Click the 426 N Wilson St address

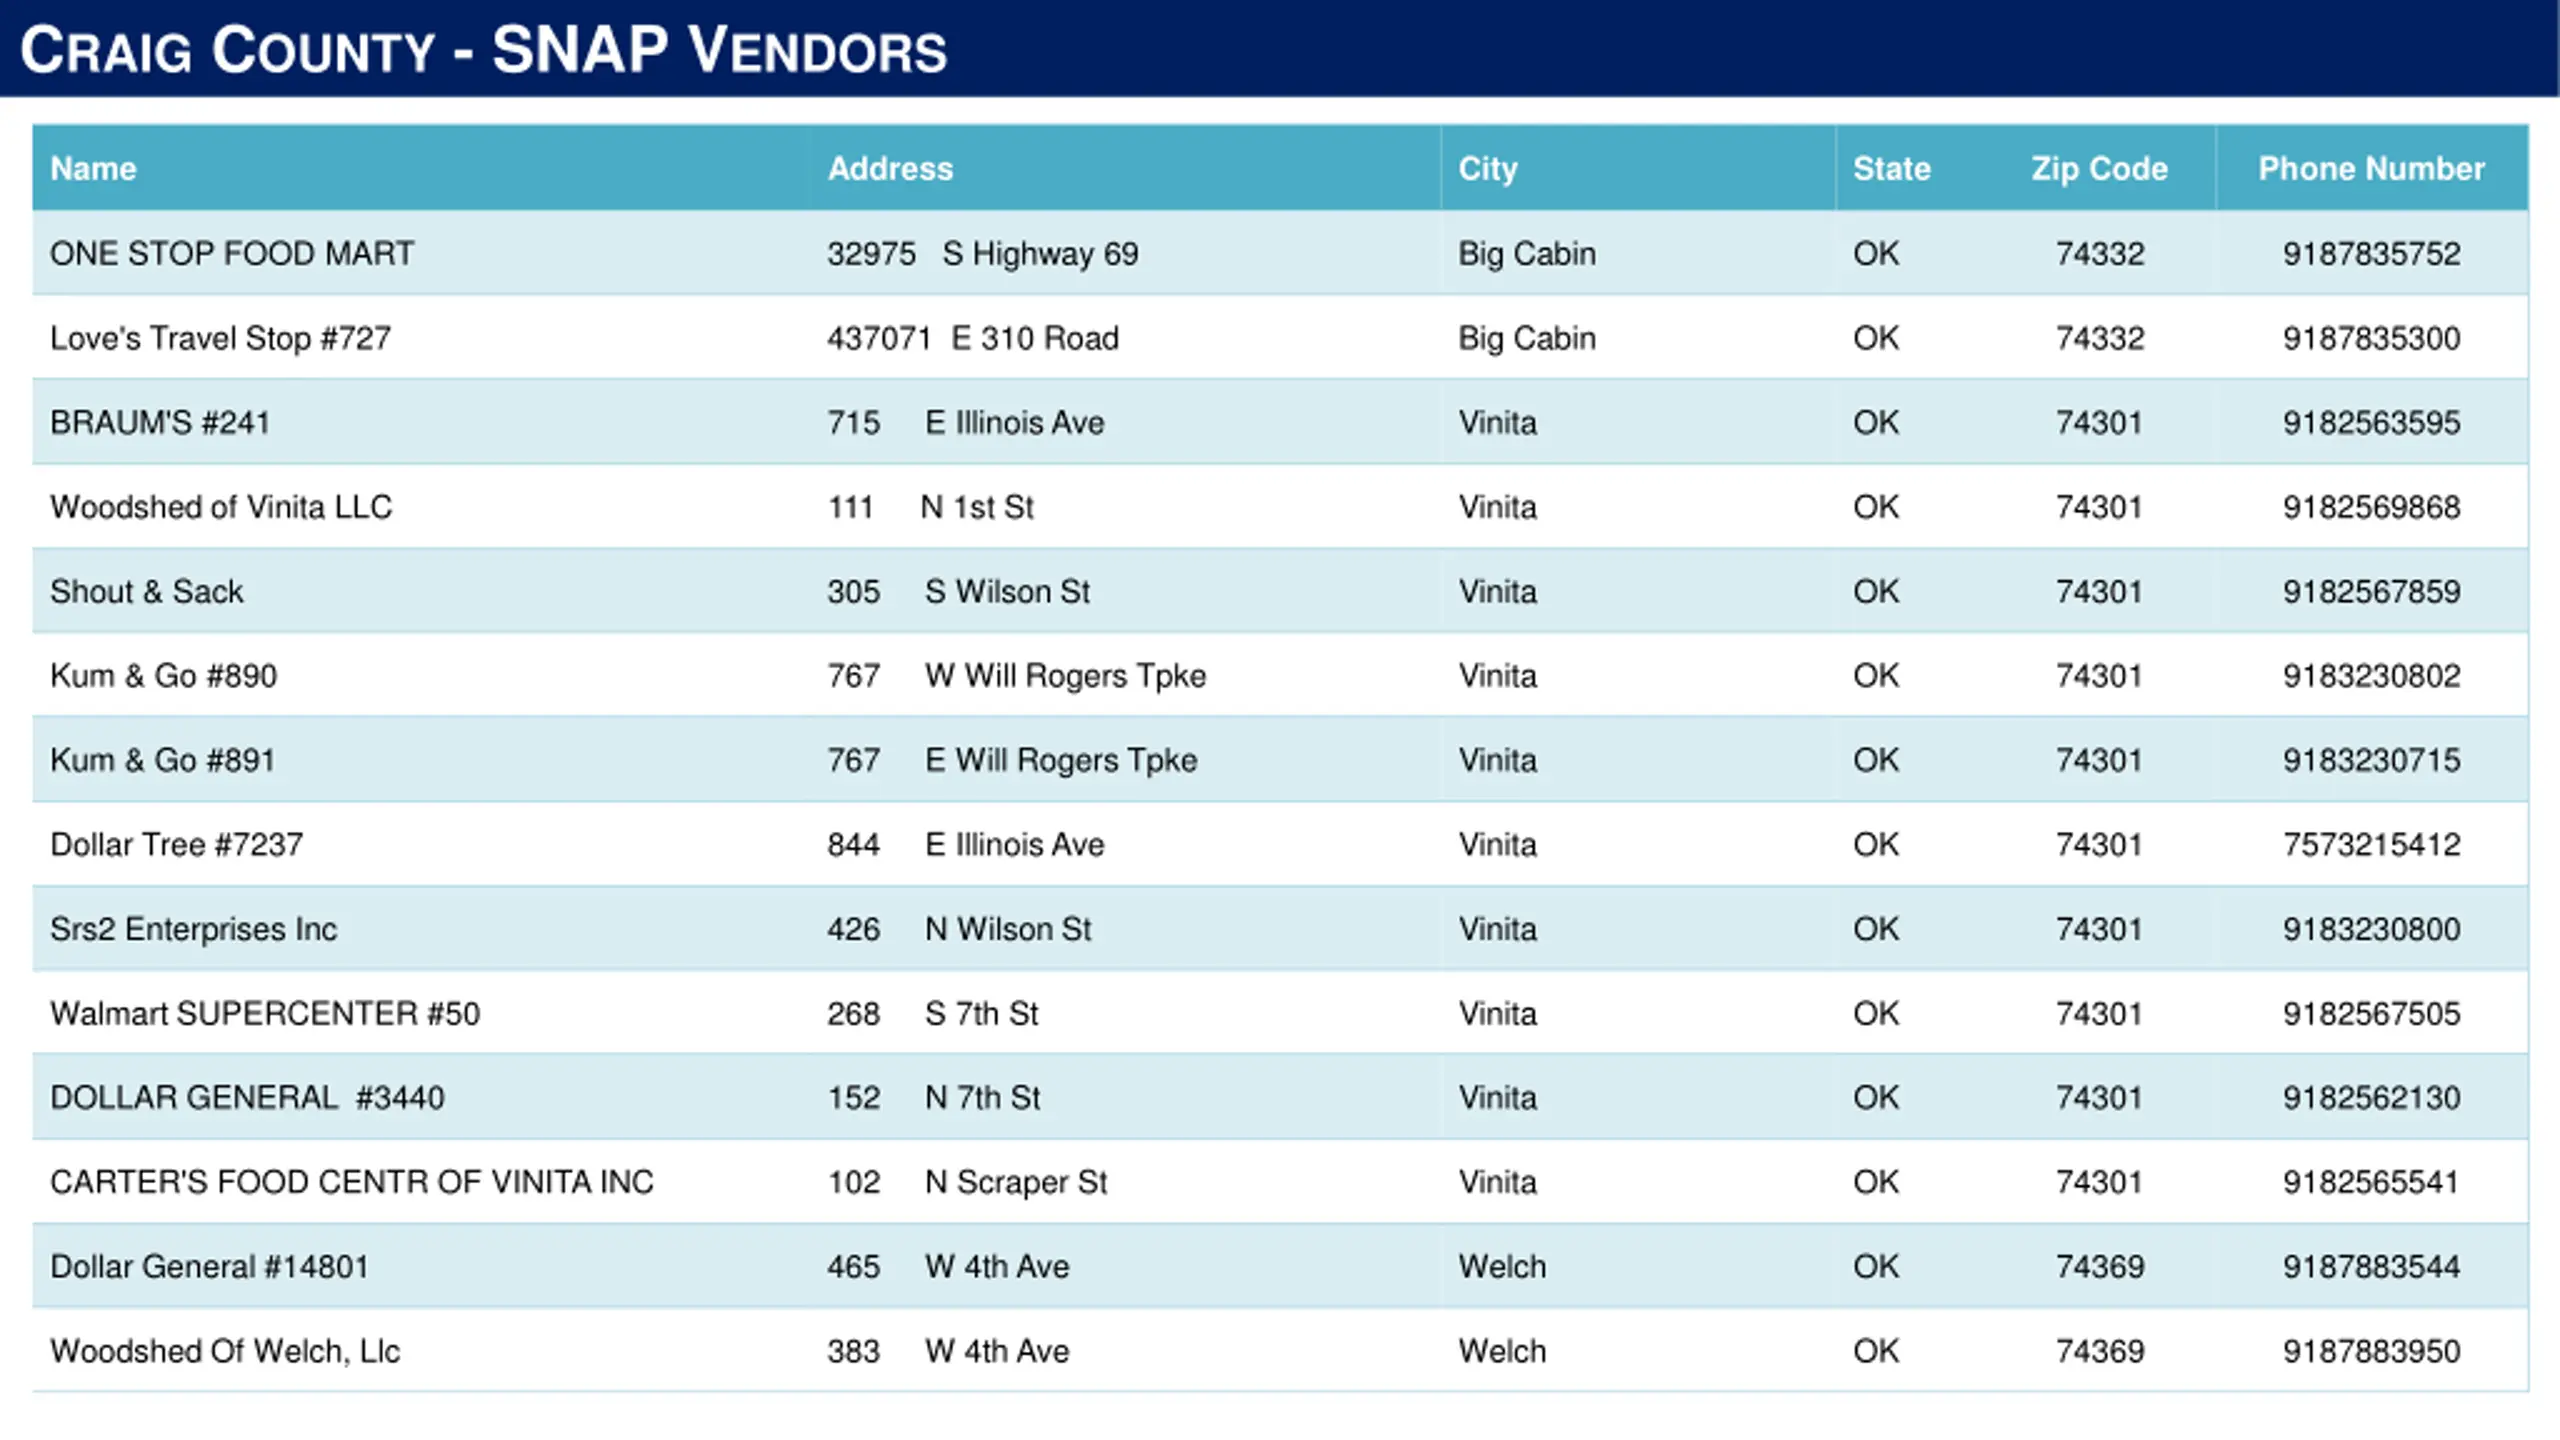tap(959, 929)
